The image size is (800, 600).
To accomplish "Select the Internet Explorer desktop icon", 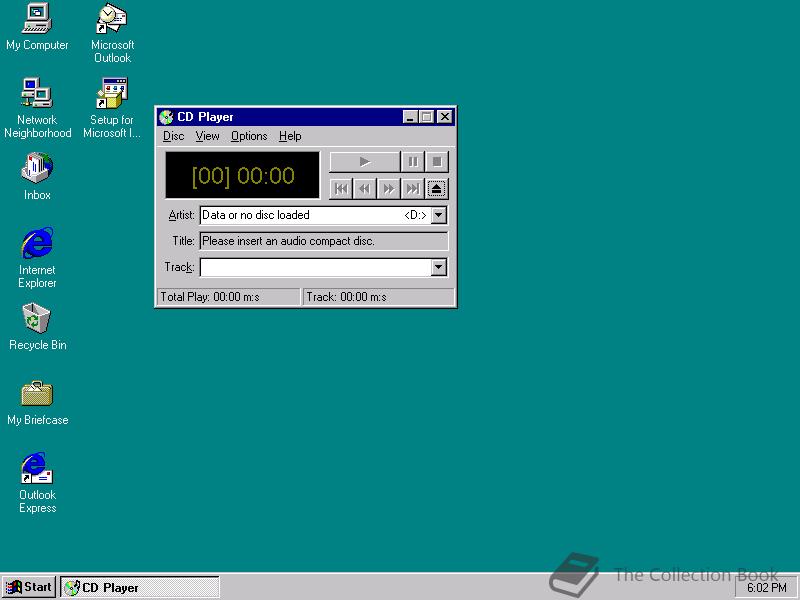I will coord(37,258).
